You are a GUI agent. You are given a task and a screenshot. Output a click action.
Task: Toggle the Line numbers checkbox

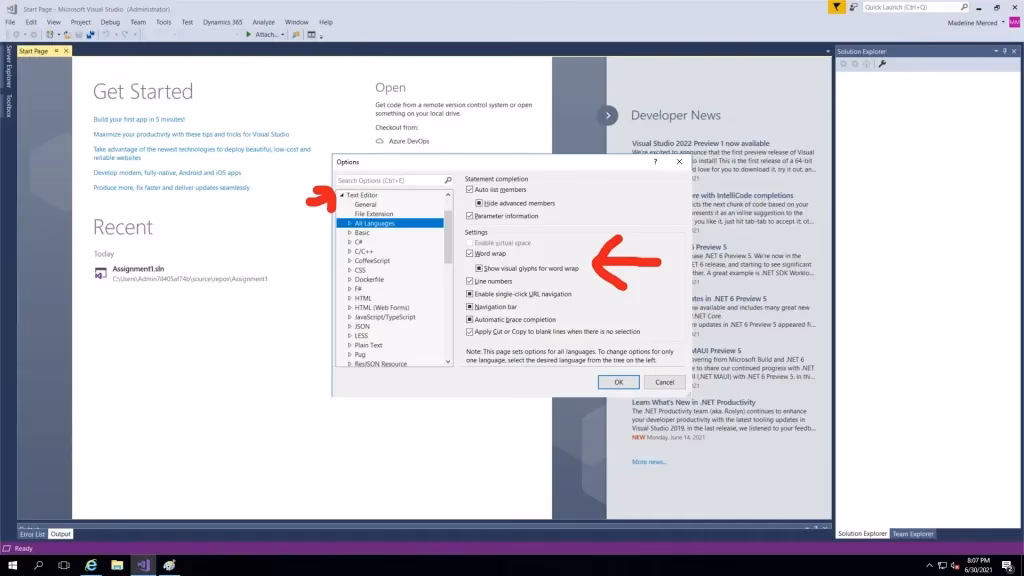[470, 281]
